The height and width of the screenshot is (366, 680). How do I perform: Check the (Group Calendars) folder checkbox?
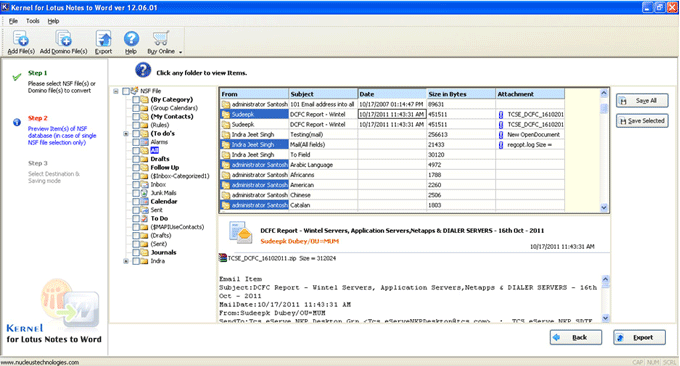[x=136, y=108]
